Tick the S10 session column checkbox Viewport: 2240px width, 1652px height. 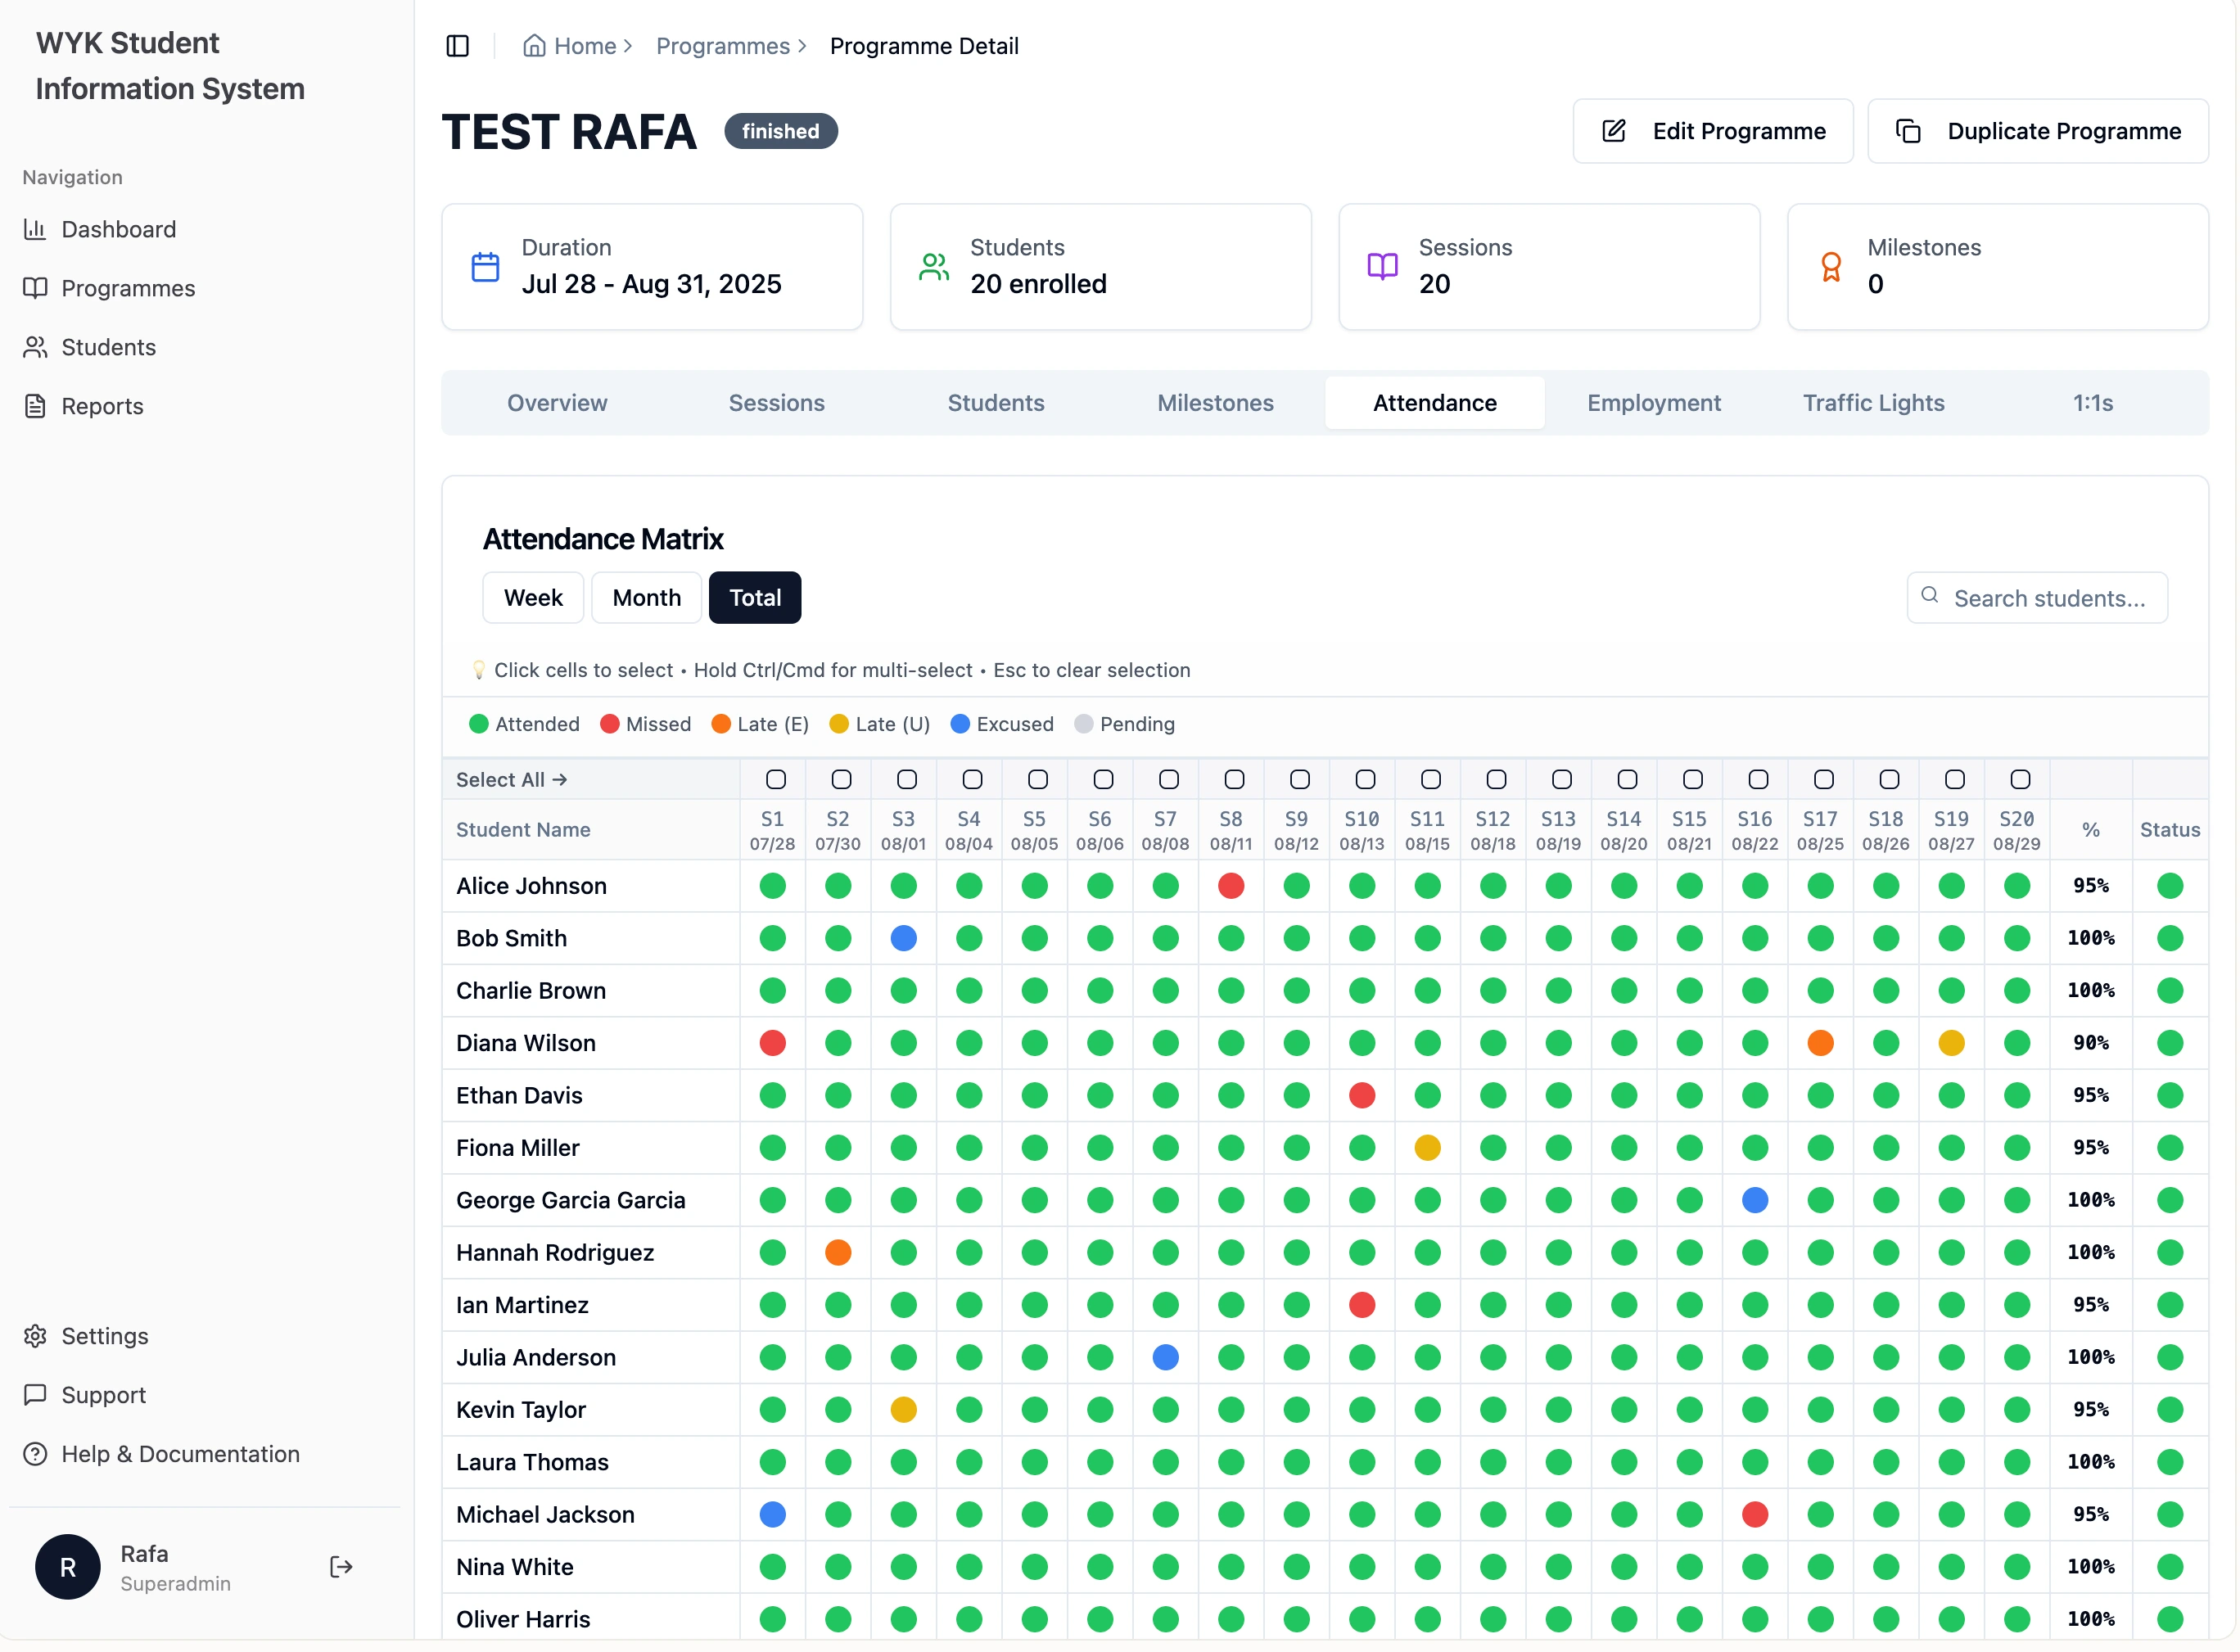[x=1365, y=779]
